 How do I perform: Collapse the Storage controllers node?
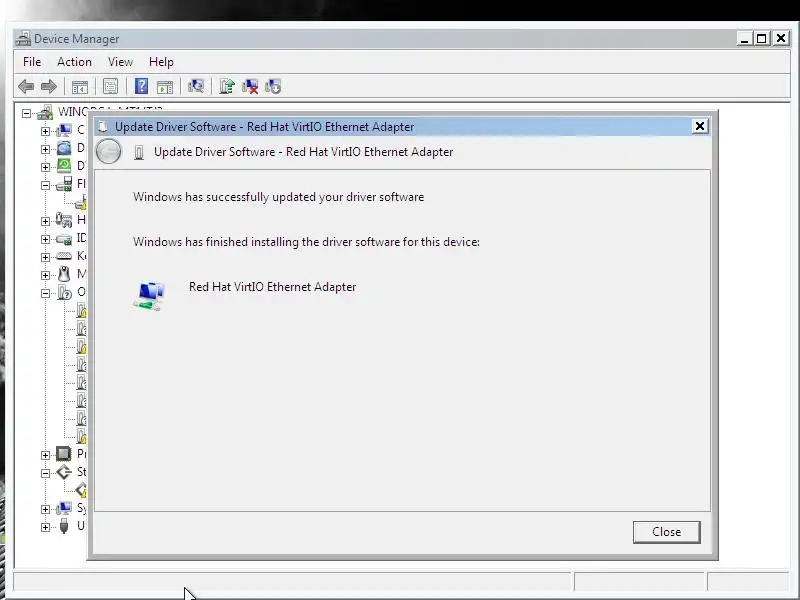coord(45,473)
